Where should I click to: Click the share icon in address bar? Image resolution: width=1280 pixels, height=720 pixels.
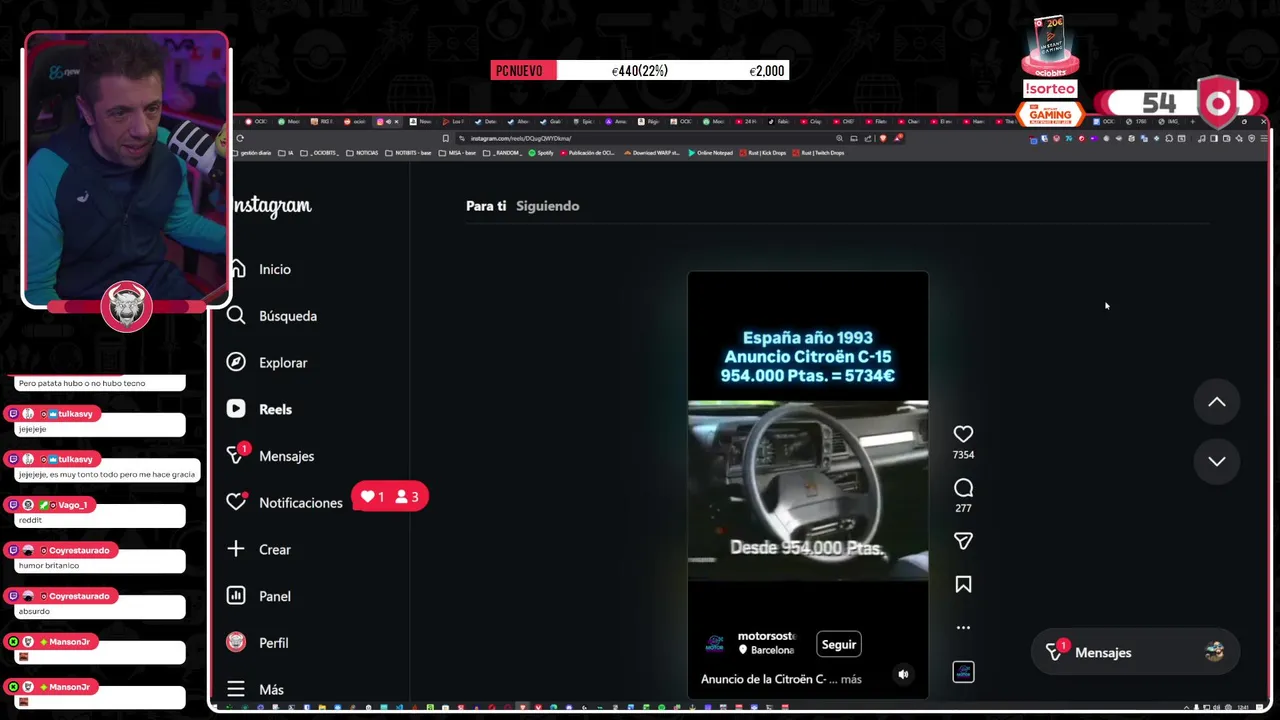click(868, 138)
